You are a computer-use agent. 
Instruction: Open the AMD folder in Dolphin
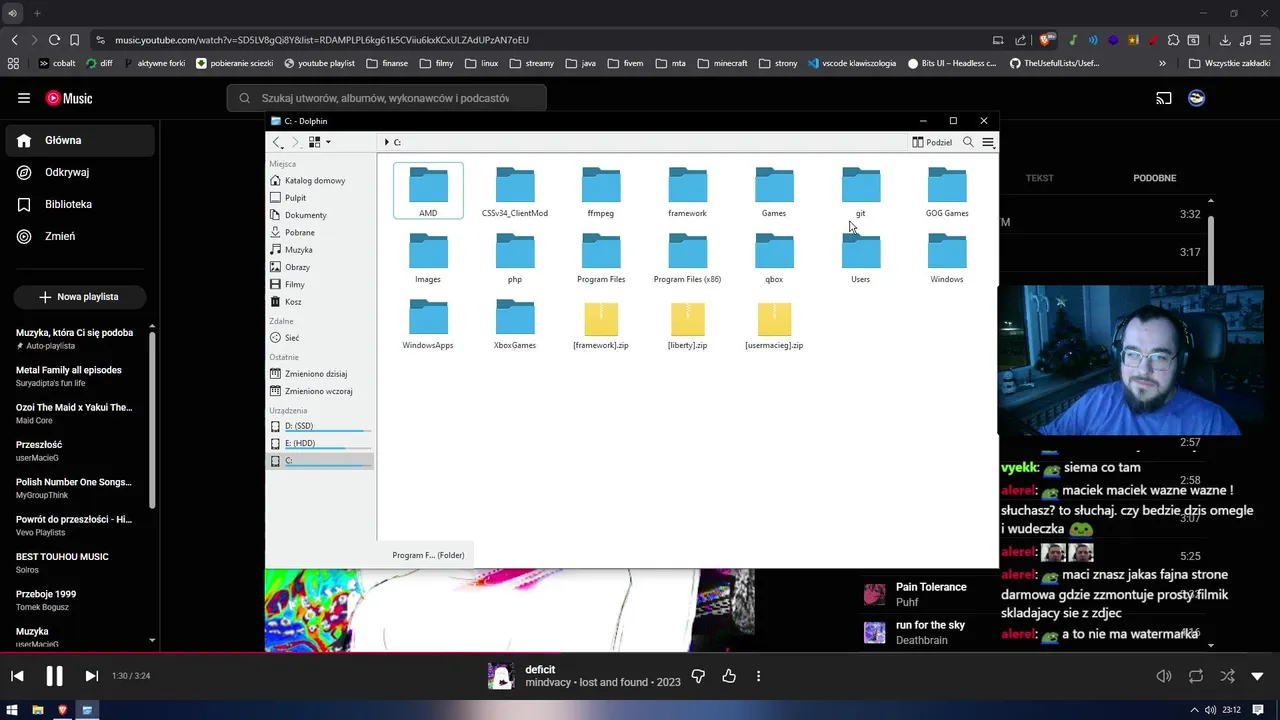click(428, 190)
